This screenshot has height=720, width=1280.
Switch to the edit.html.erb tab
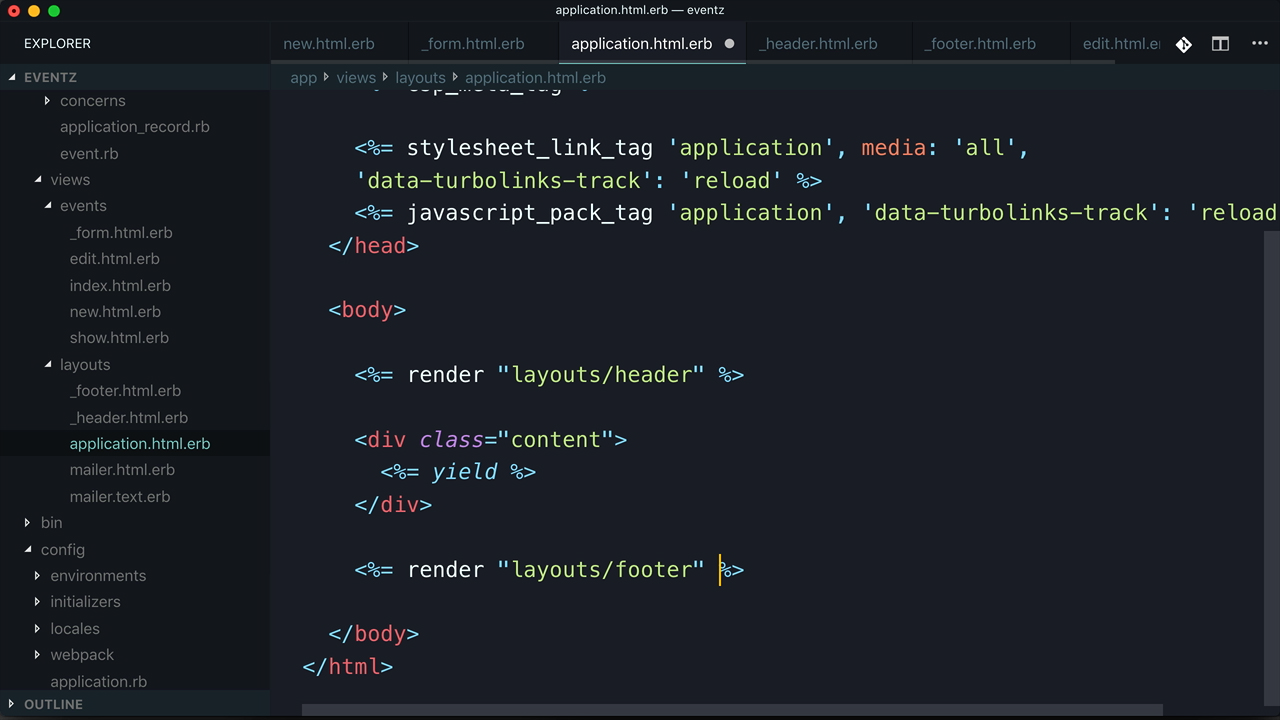(x=1120, y=44)
